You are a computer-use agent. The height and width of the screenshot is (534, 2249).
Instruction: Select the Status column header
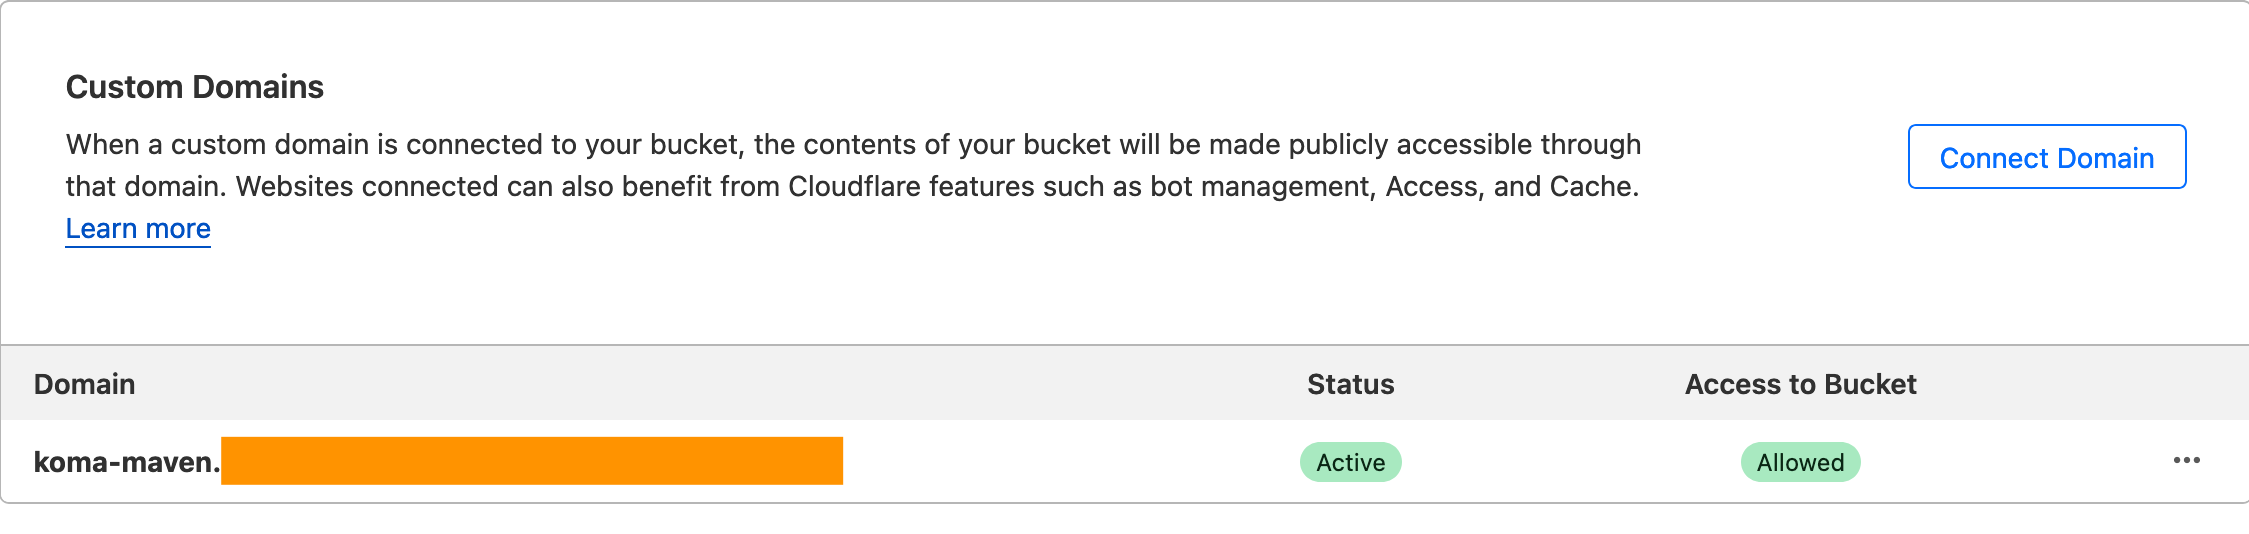[1350, 384]
